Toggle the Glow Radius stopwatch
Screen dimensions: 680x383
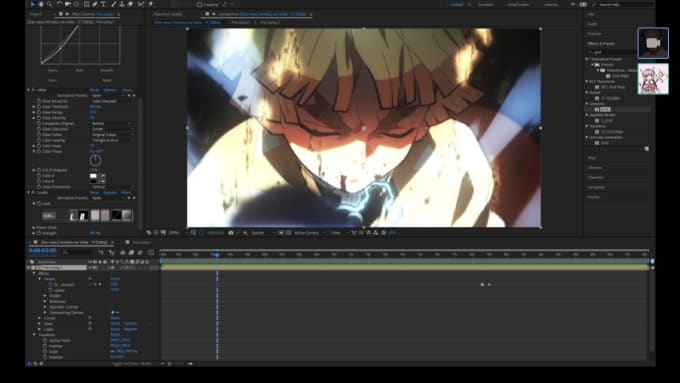(39, 112)
